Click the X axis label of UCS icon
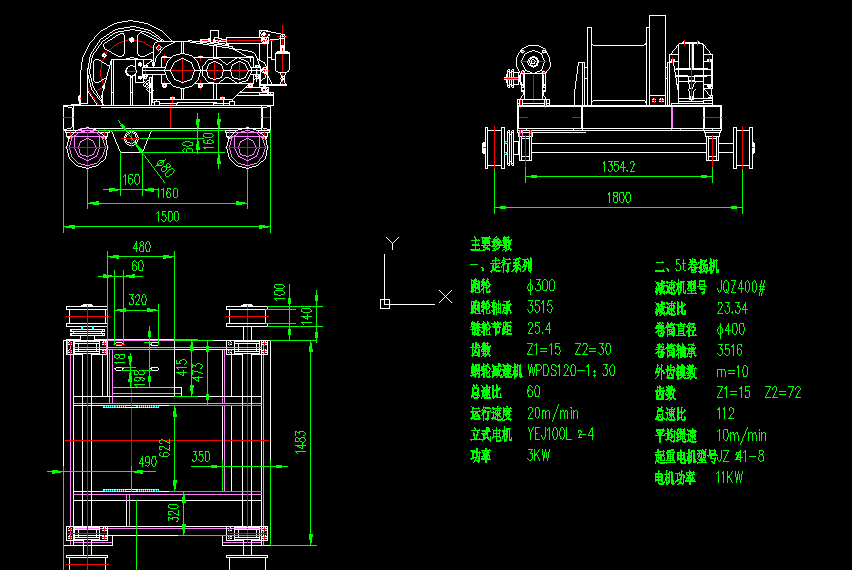The image size is (852, 570). click(446, 296)
